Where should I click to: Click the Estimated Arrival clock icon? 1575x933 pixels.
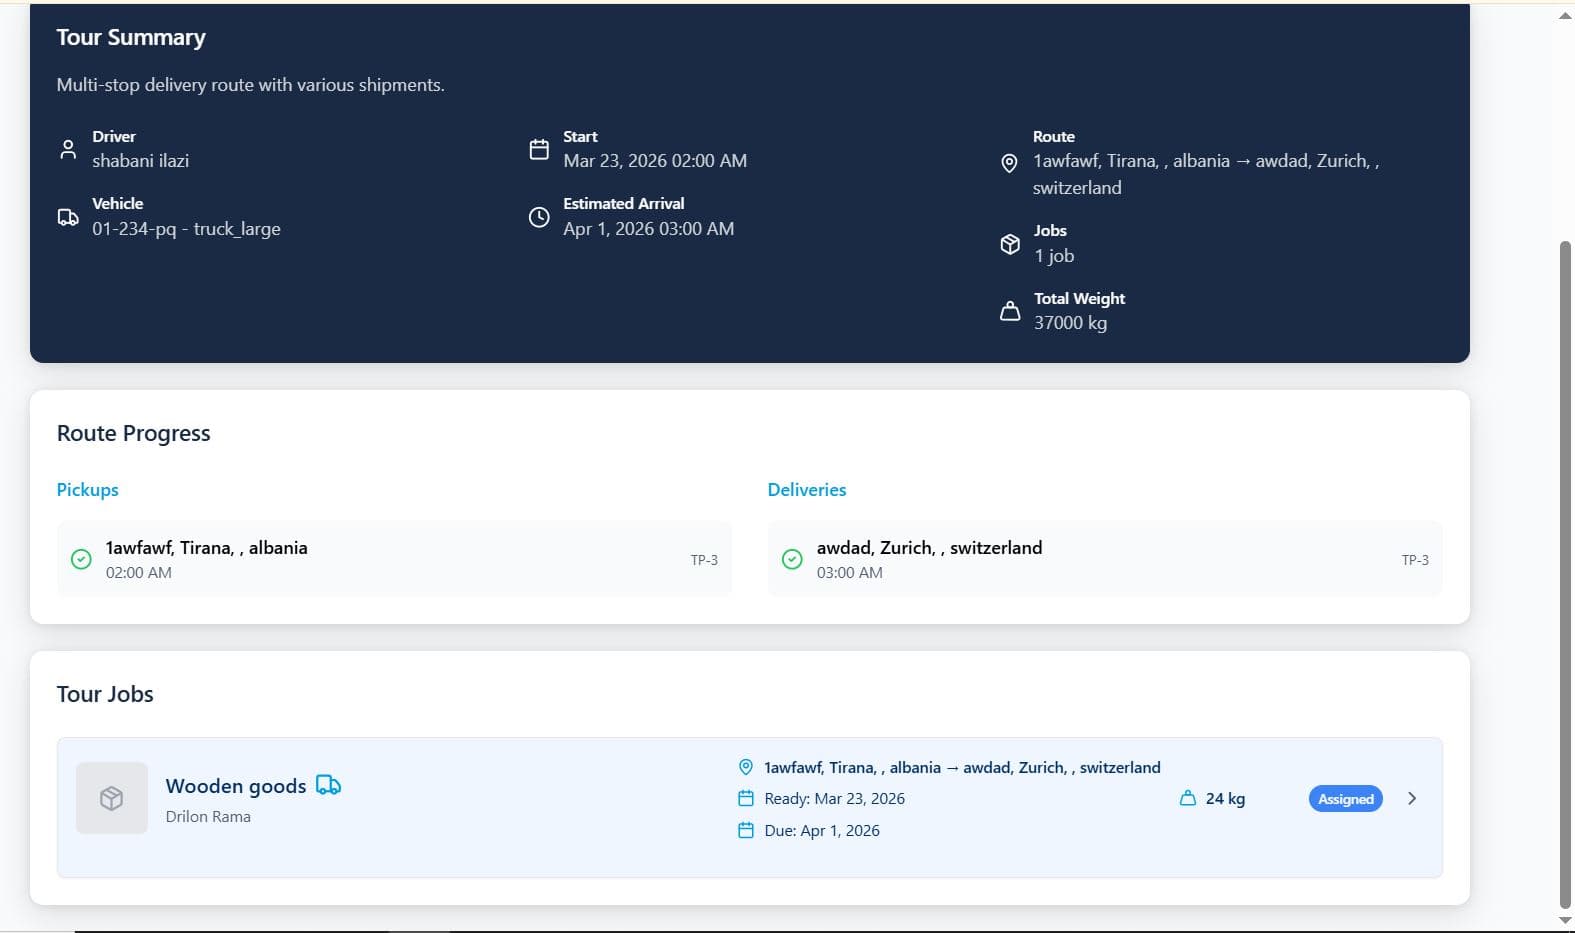(539, 217)
